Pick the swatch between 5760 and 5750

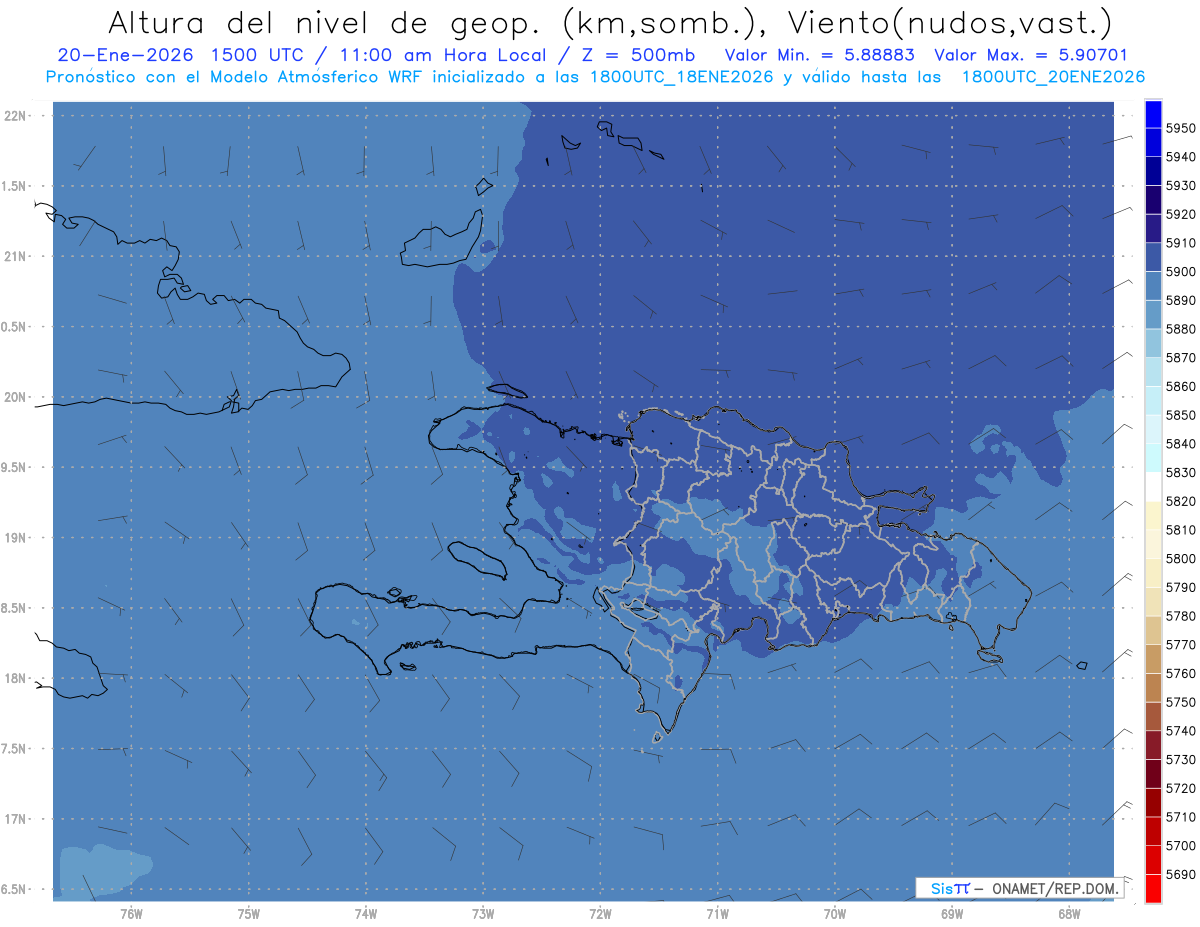click(x=1153, y=688)
